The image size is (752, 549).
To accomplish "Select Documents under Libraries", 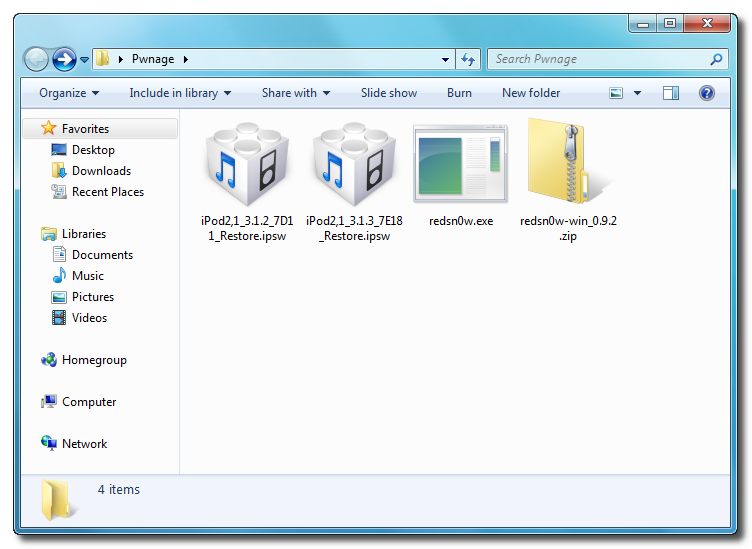I will [102, 255].
